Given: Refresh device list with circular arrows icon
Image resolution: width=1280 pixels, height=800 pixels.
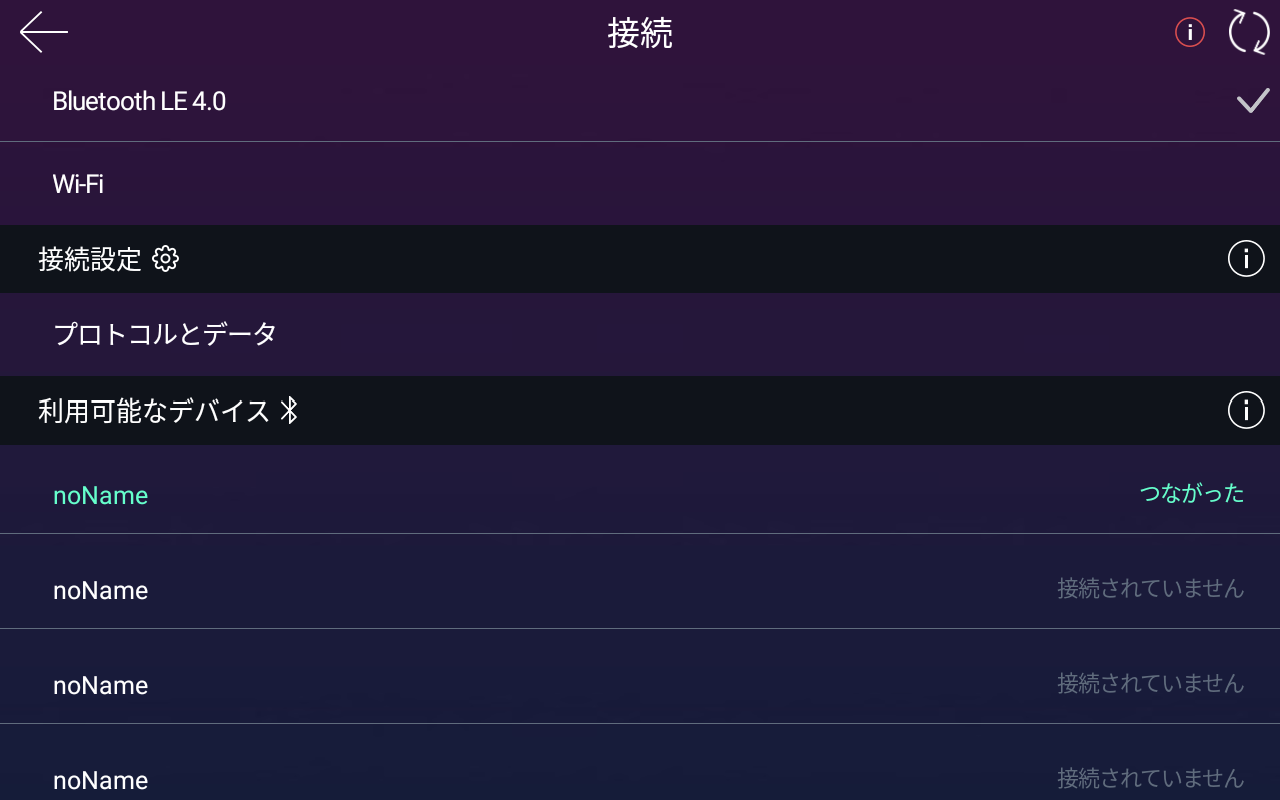Looking at the screenshot, I should [1249, 32].
